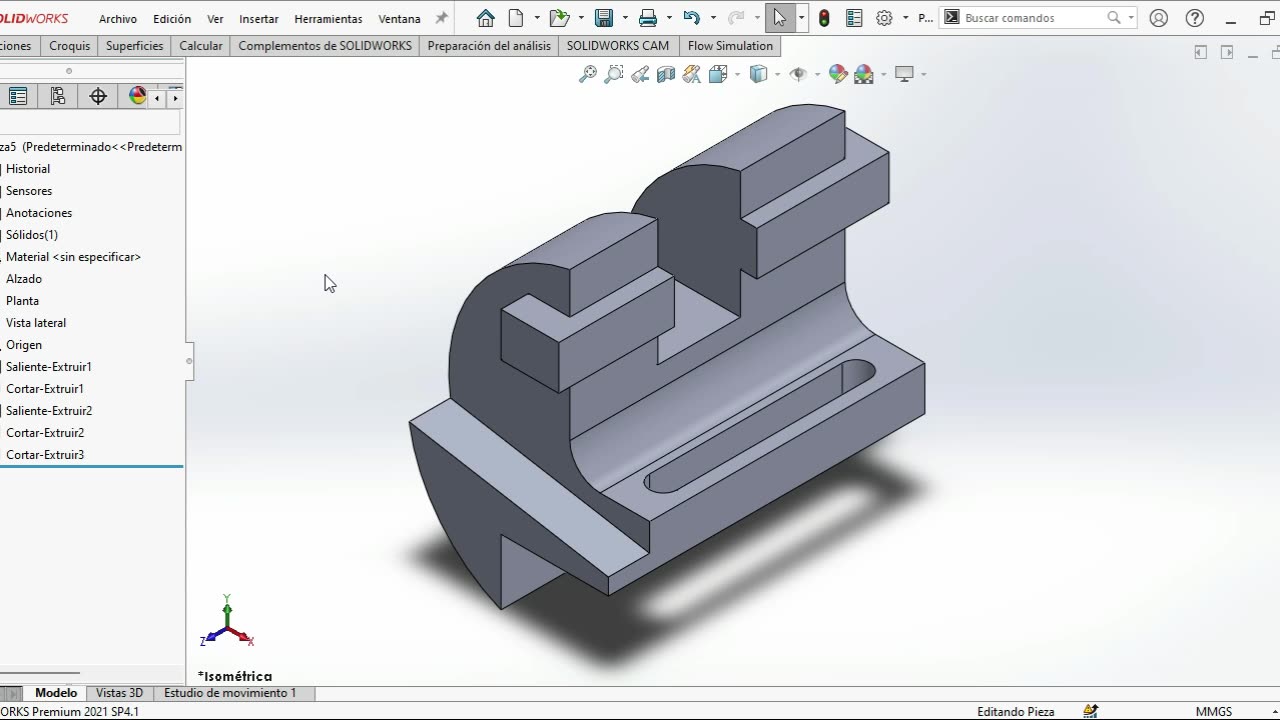This screenshot has height=720, width=1280.
Task: Open the Help question mark
Action: click(x=1194, y=18)
